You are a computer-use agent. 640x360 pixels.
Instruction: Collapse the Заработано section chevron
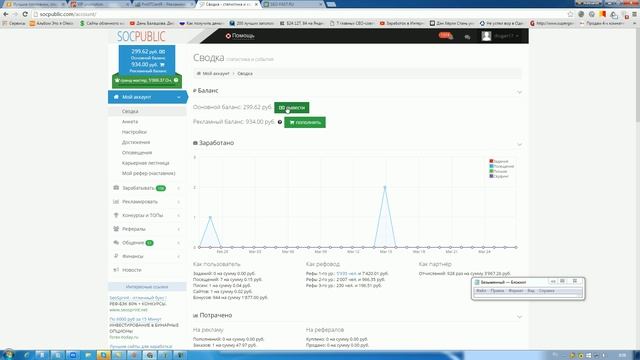519,144
